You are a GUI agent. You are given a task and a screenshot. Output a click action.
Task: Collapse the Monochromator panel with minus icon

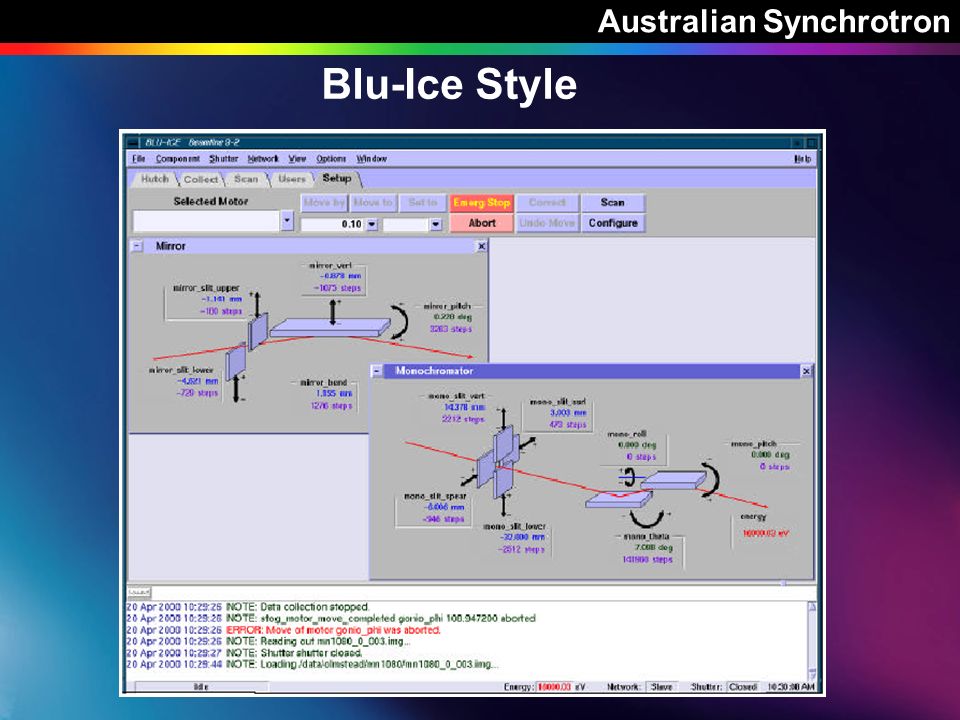point(377,371)
